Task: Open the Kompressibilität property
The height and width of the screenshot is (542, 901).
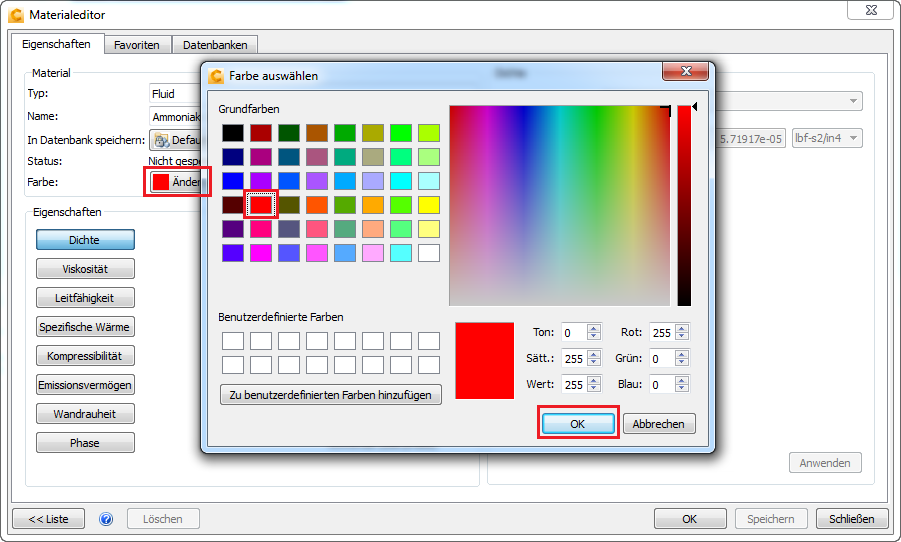Action: 85,356
